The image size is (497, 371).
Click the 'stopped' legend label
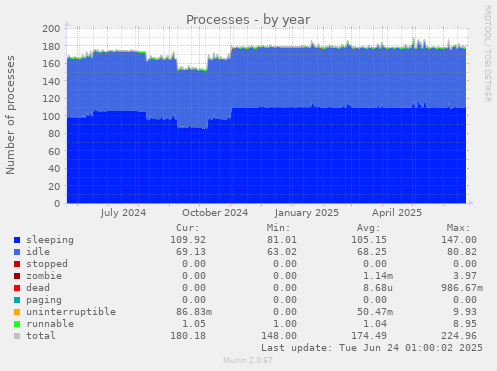pos(47,264)
